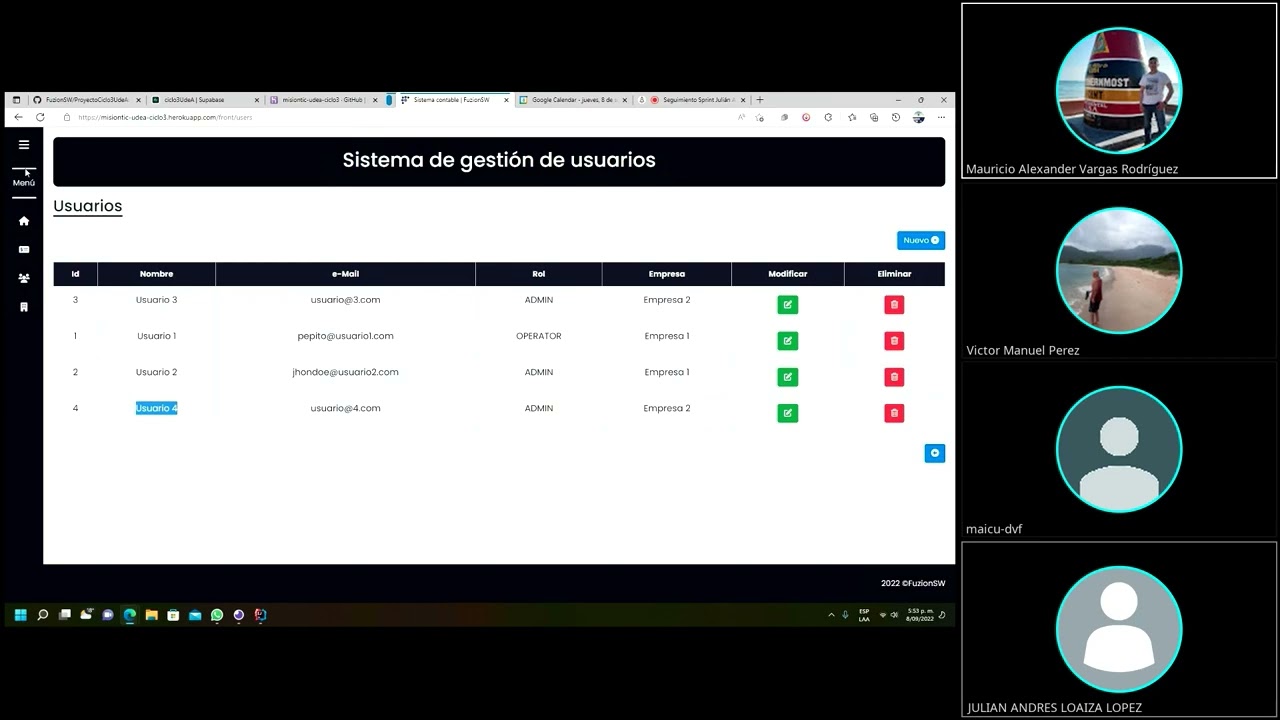Screen dimensions: 1280x720
Task: Click the Usuarios heading
Action: [87, 206]
